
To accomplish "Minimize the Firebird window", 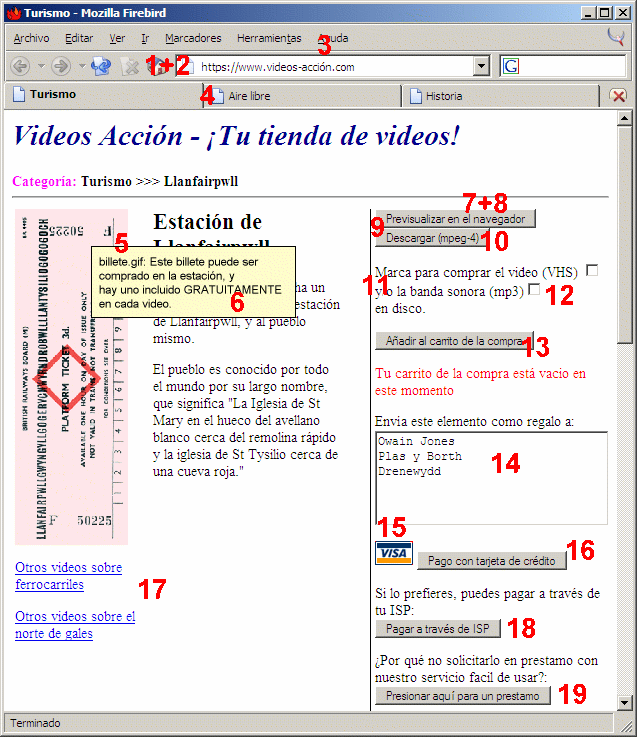I will tap(589, 13).
